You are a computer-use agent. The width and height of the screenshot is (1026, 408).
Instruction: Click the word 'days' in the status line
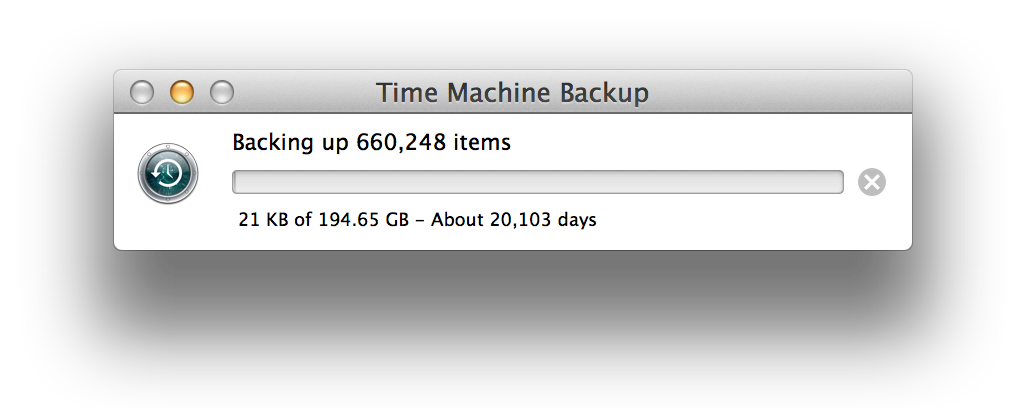pyautogui.click(x=577, y=220)
